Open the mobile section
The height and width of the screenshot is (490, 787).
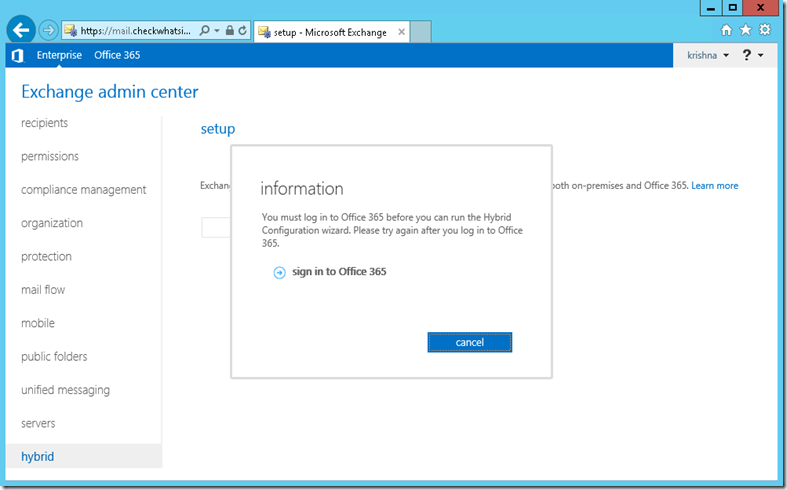click(x=38, y=323)
